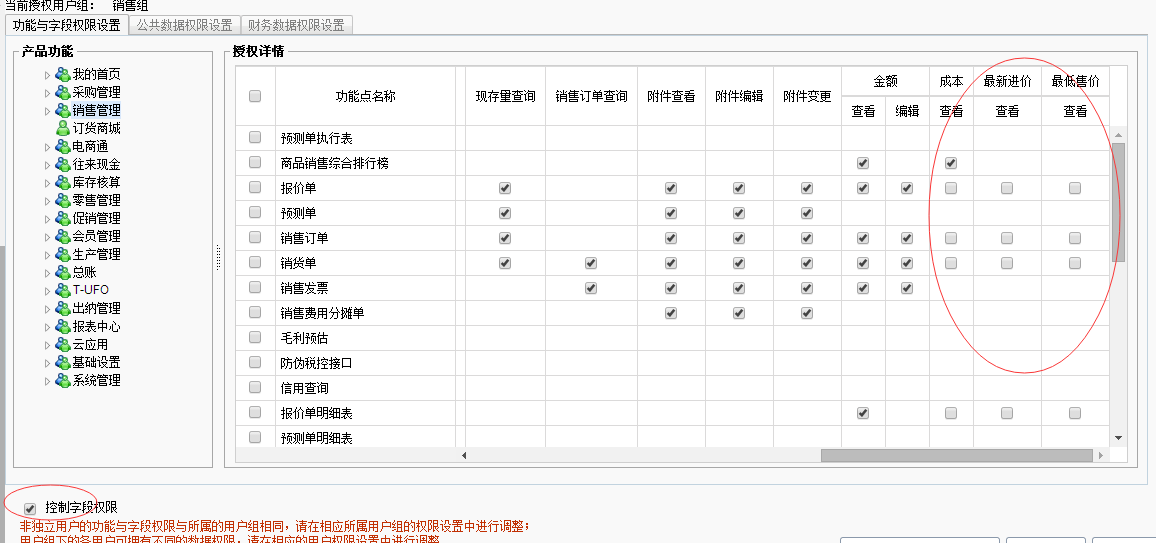Select the 生产管理 tree item label
1156x543 pixels.
pos(96,255)
